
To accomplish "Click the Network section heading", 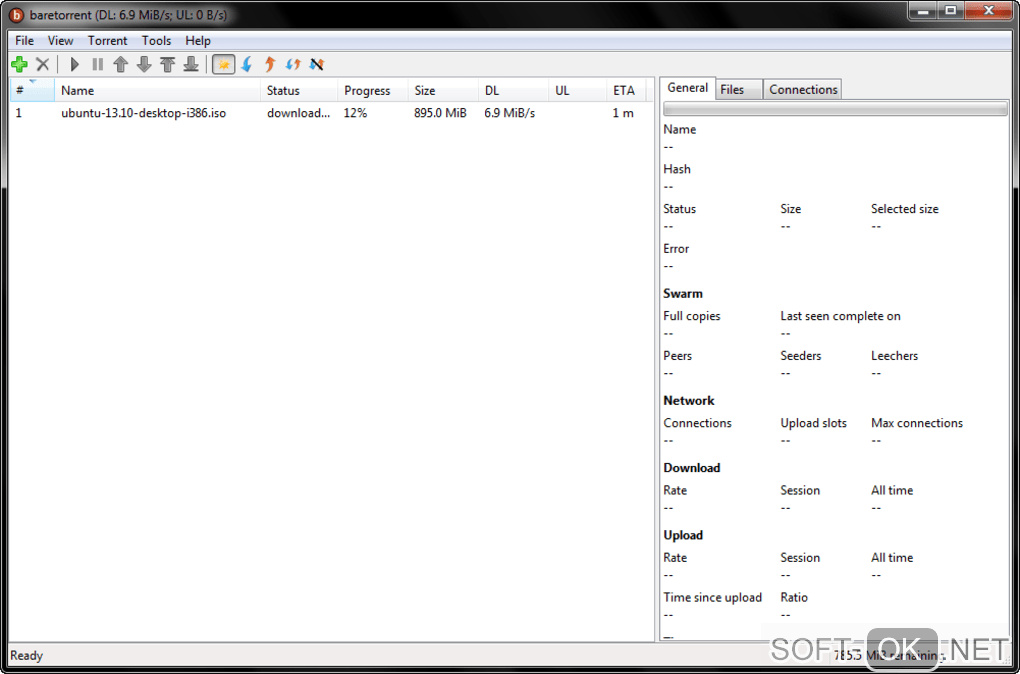I will pos(689,401).
